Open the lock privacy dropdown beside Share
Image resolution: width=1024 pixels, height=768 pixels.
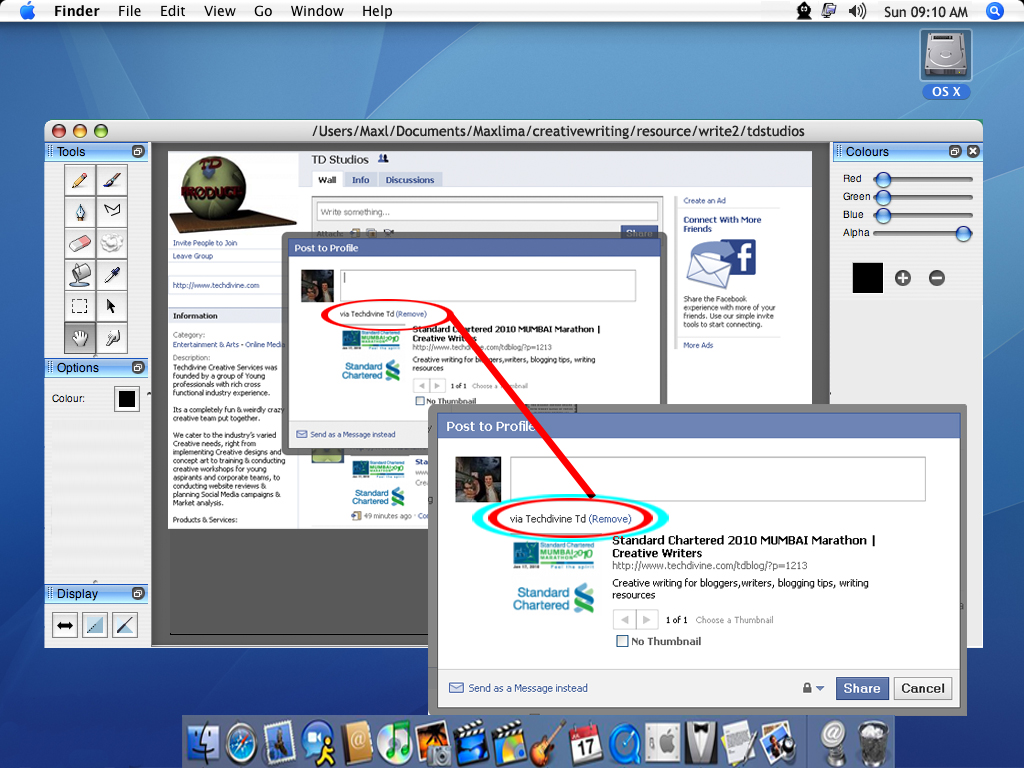[x=812, y=688]
